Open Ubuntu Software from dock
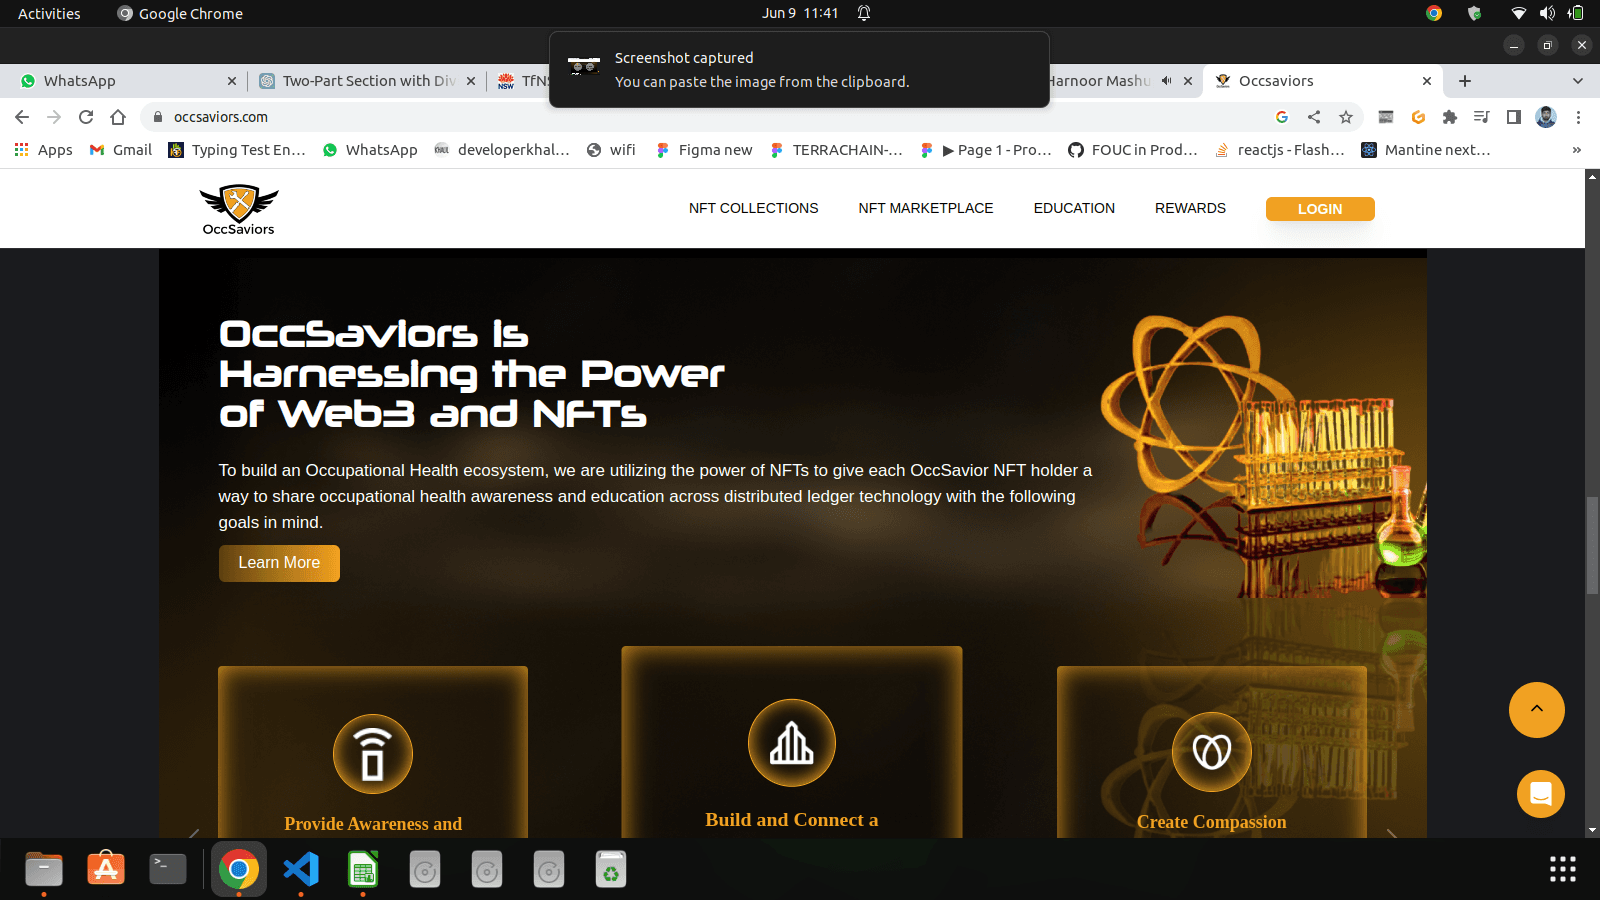This screenshot has width=1600, height=900. pyautogui.click(x=106, y=869)
